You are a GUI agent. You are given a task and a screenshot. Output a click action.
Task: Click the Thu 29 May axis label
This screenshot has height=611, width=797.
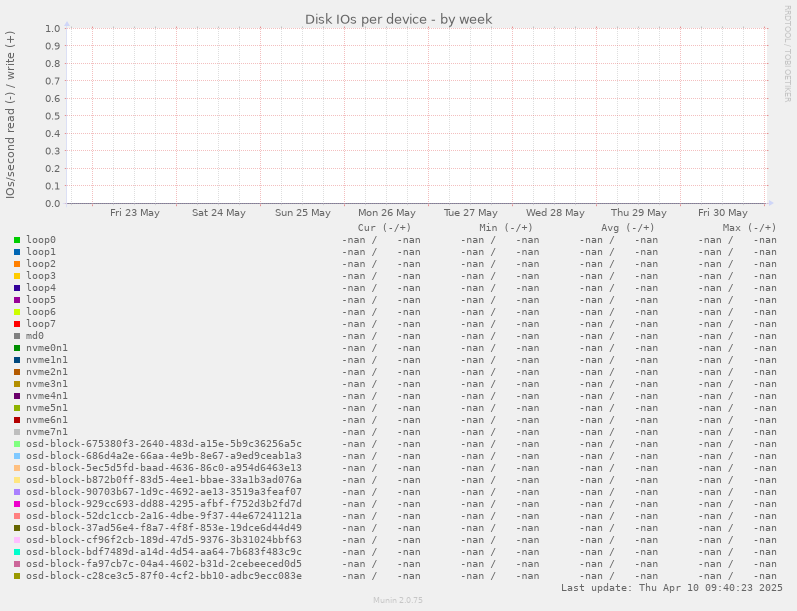(639, 212)
